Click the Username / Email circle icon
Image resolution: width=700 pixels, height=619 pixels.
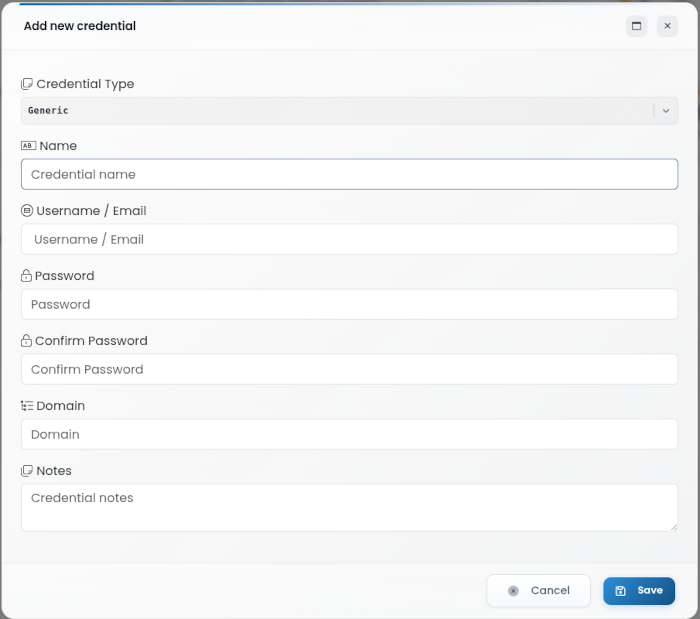click(27, 211)
